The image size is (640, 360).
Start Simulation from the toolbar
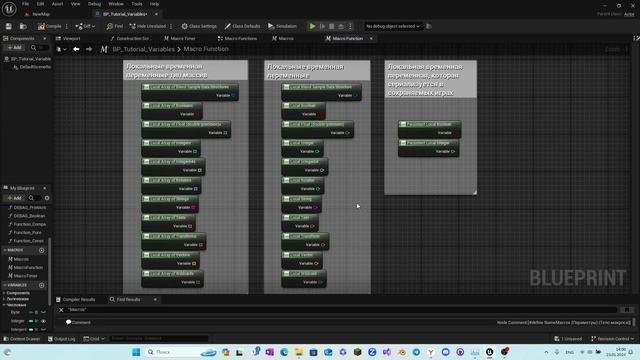[x=282, y=26]
